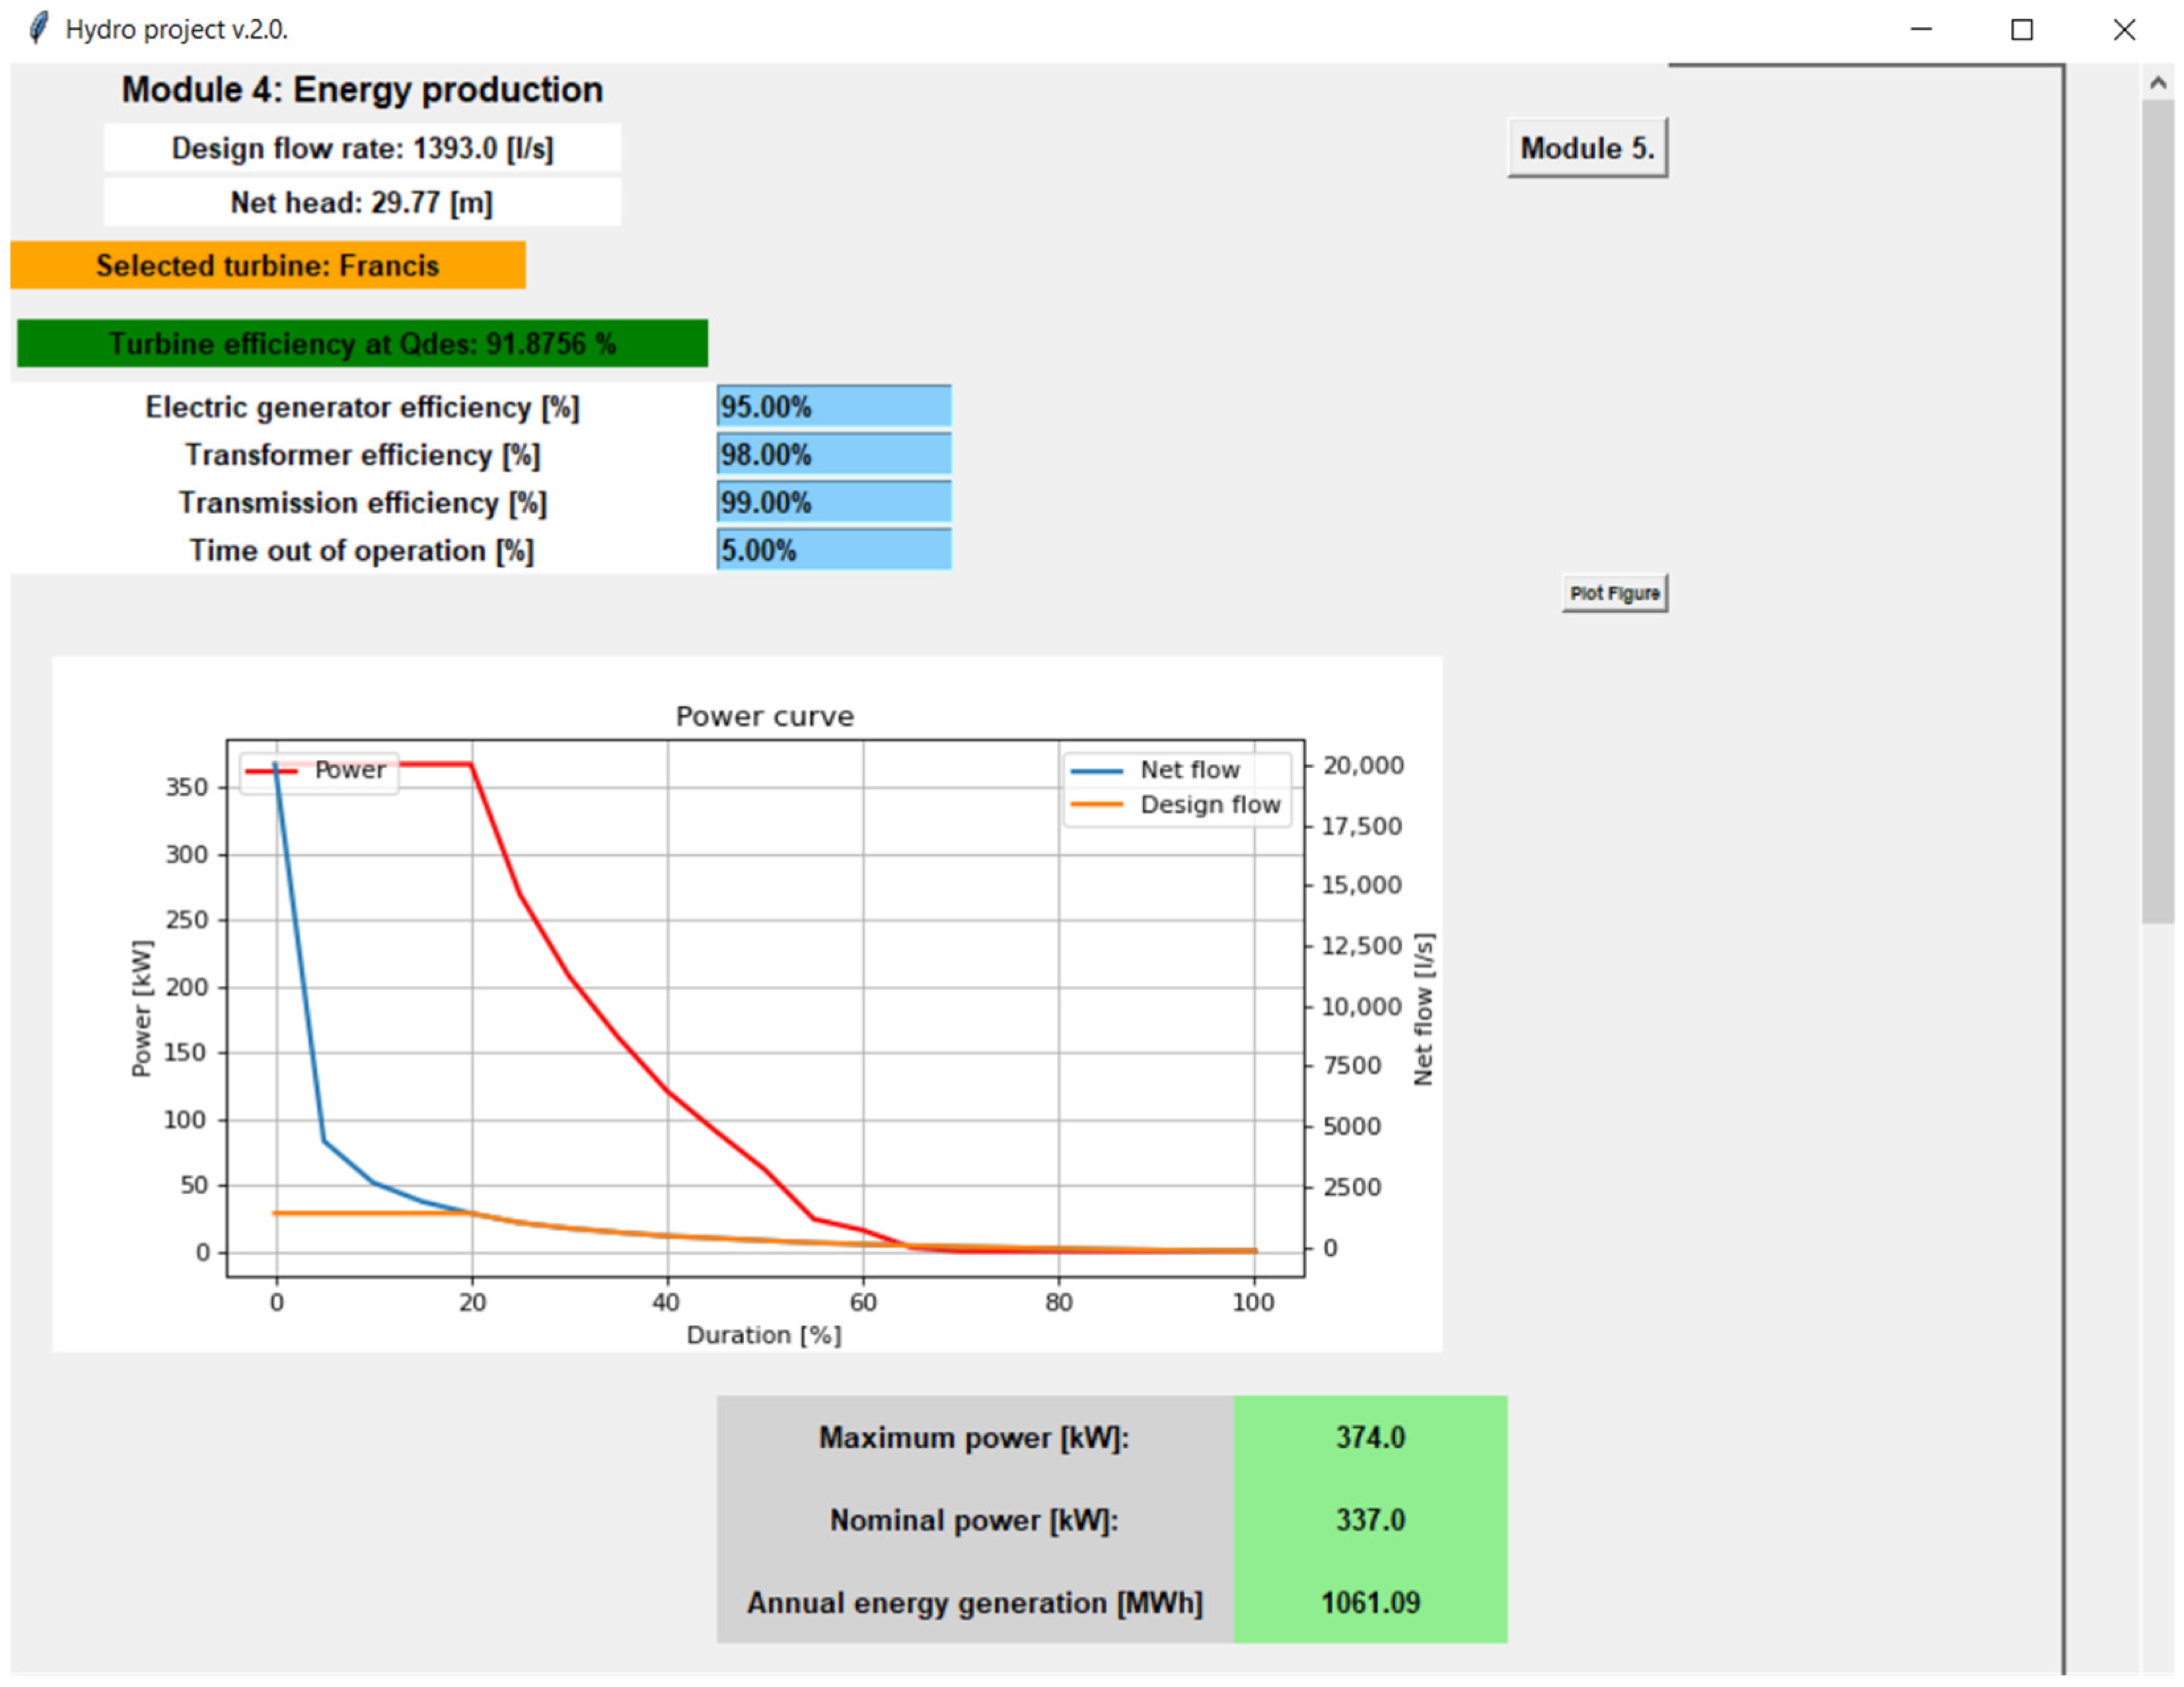The width and height of the screenshot is (2184, 1687).
Task: Click the Net head value label
Action: [362, 203]
